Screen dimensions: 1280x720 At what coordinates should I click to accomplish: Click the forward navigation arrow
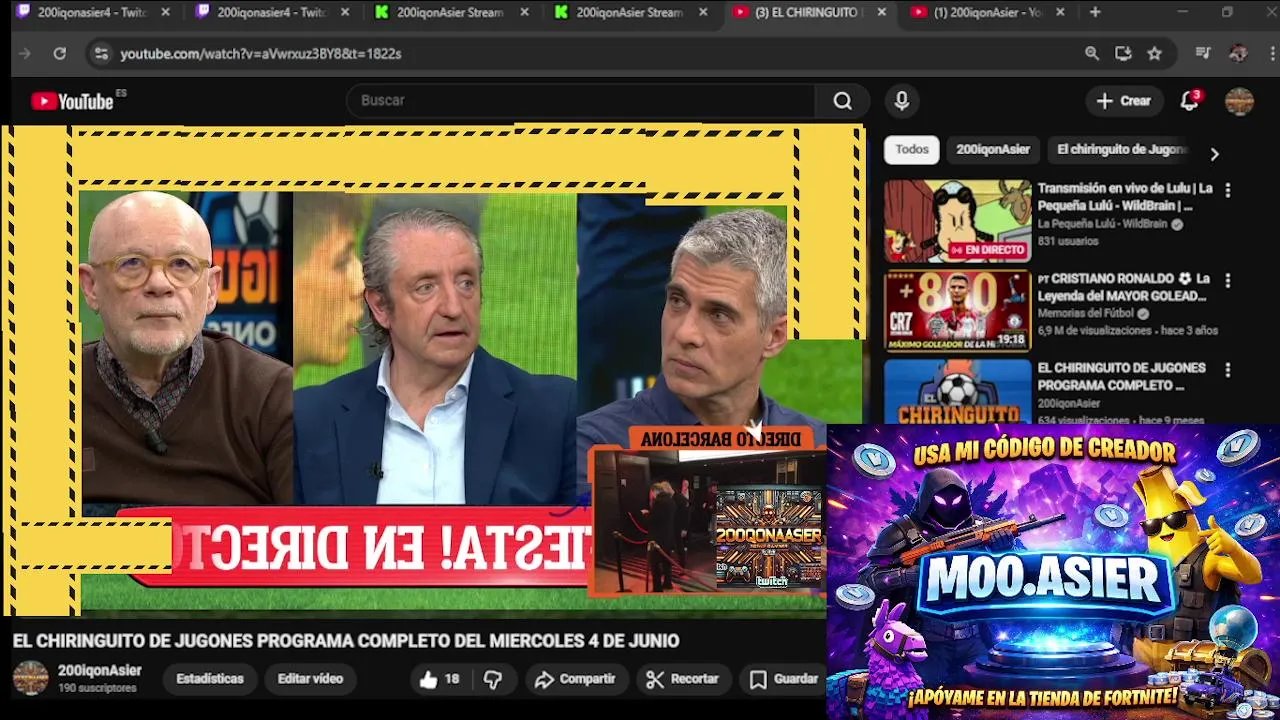(x=25, y=53)
